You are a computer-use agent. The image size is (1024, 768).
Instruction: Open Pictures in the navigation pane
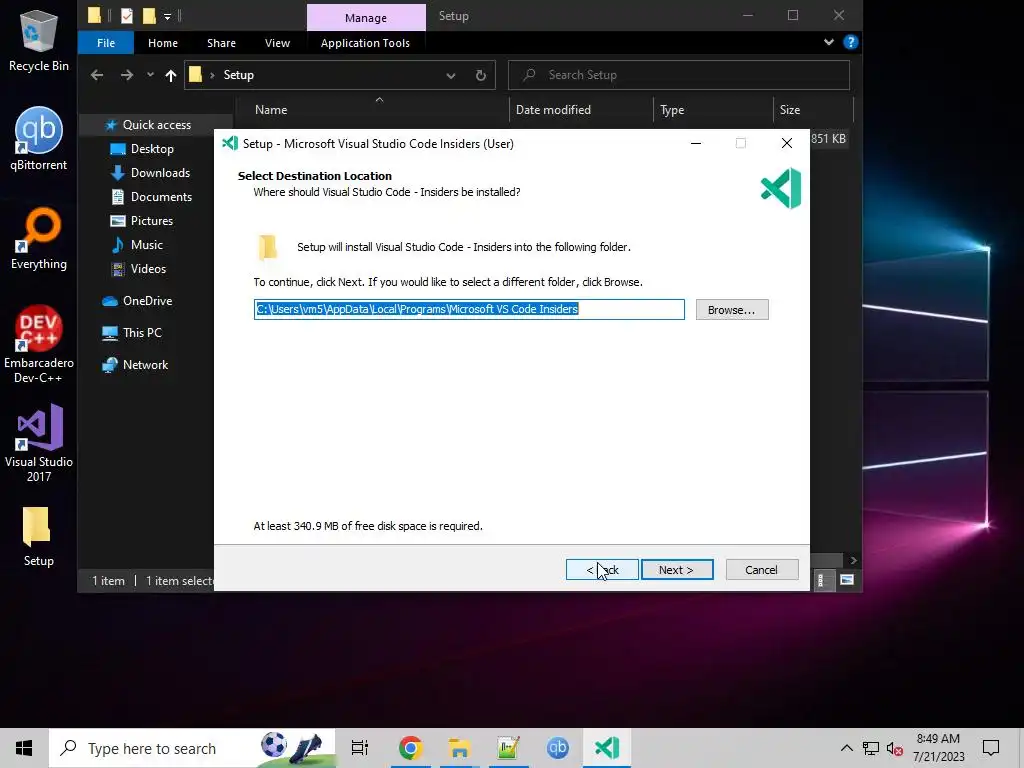[x=152, y=221]
